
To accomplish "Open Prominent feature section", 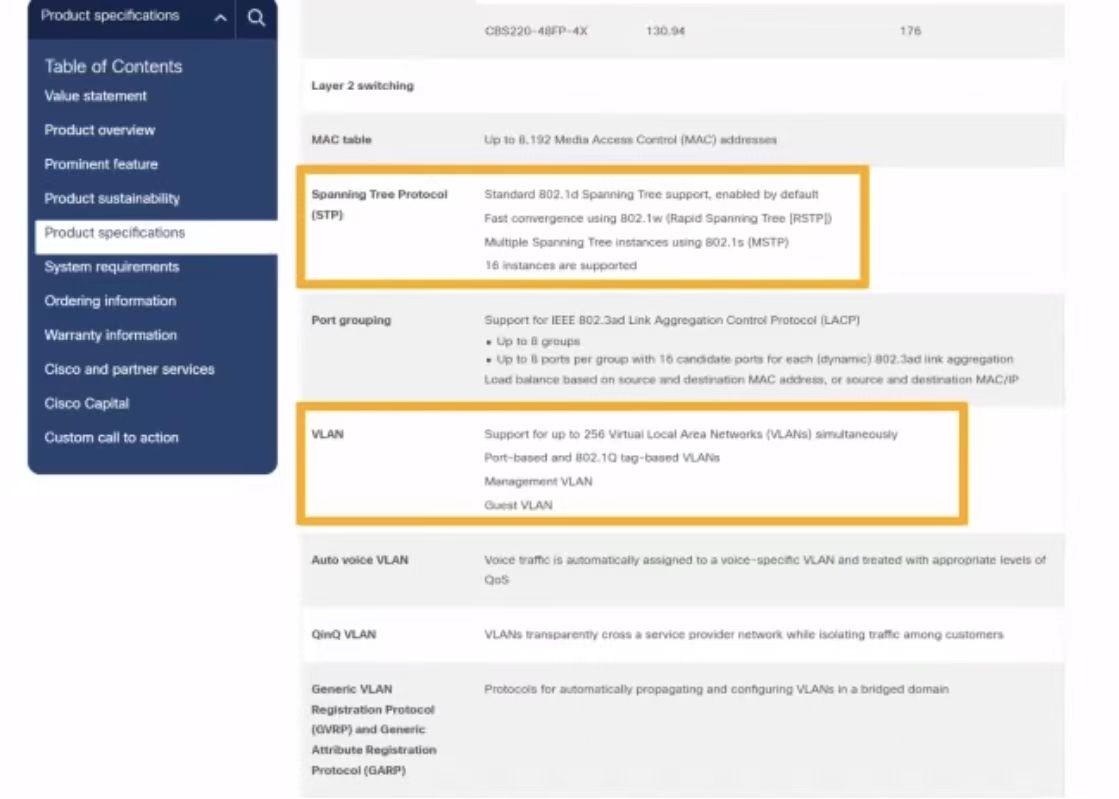I will (x=101, y=164).
